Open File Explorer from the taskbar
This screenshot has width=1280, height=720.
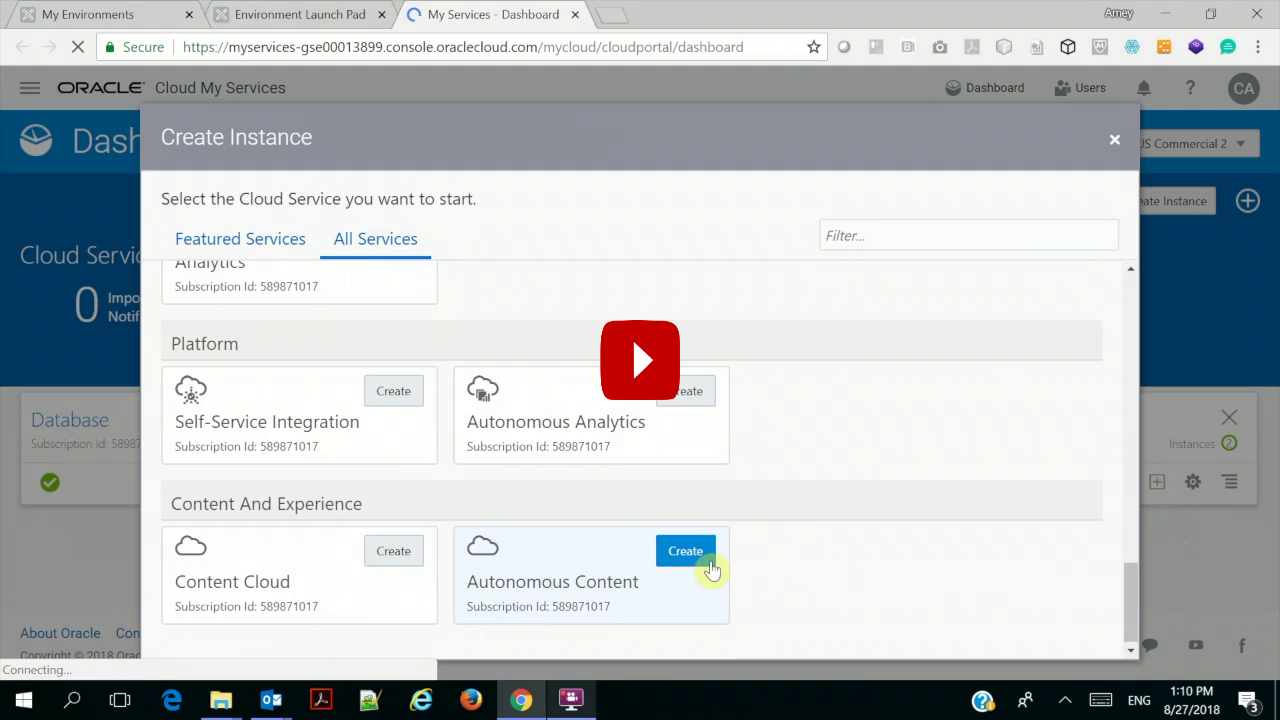(221, 700)
